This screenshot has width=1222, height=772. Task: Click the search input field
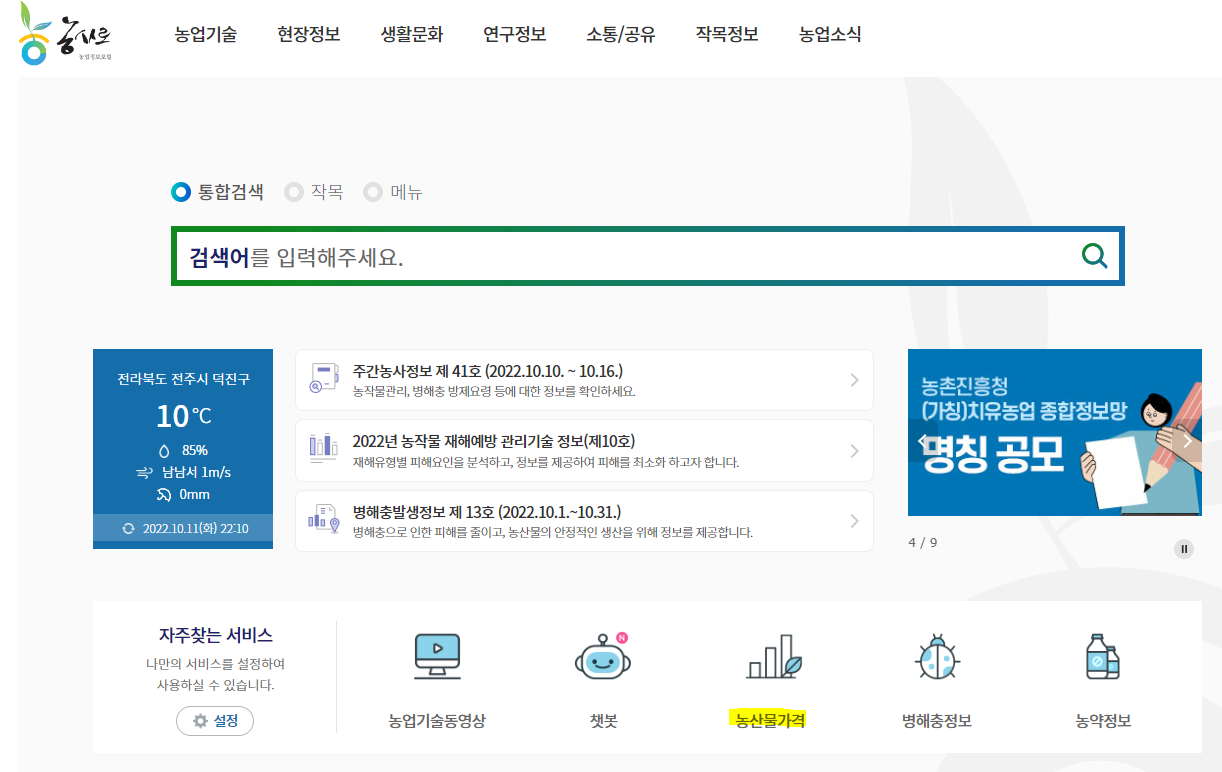(x=600, y=256)
